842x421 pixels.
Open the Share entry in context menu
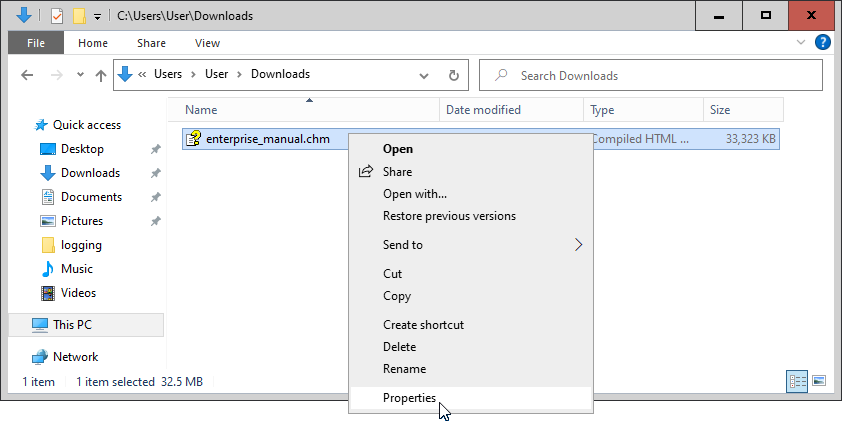(x=397, y=172)
